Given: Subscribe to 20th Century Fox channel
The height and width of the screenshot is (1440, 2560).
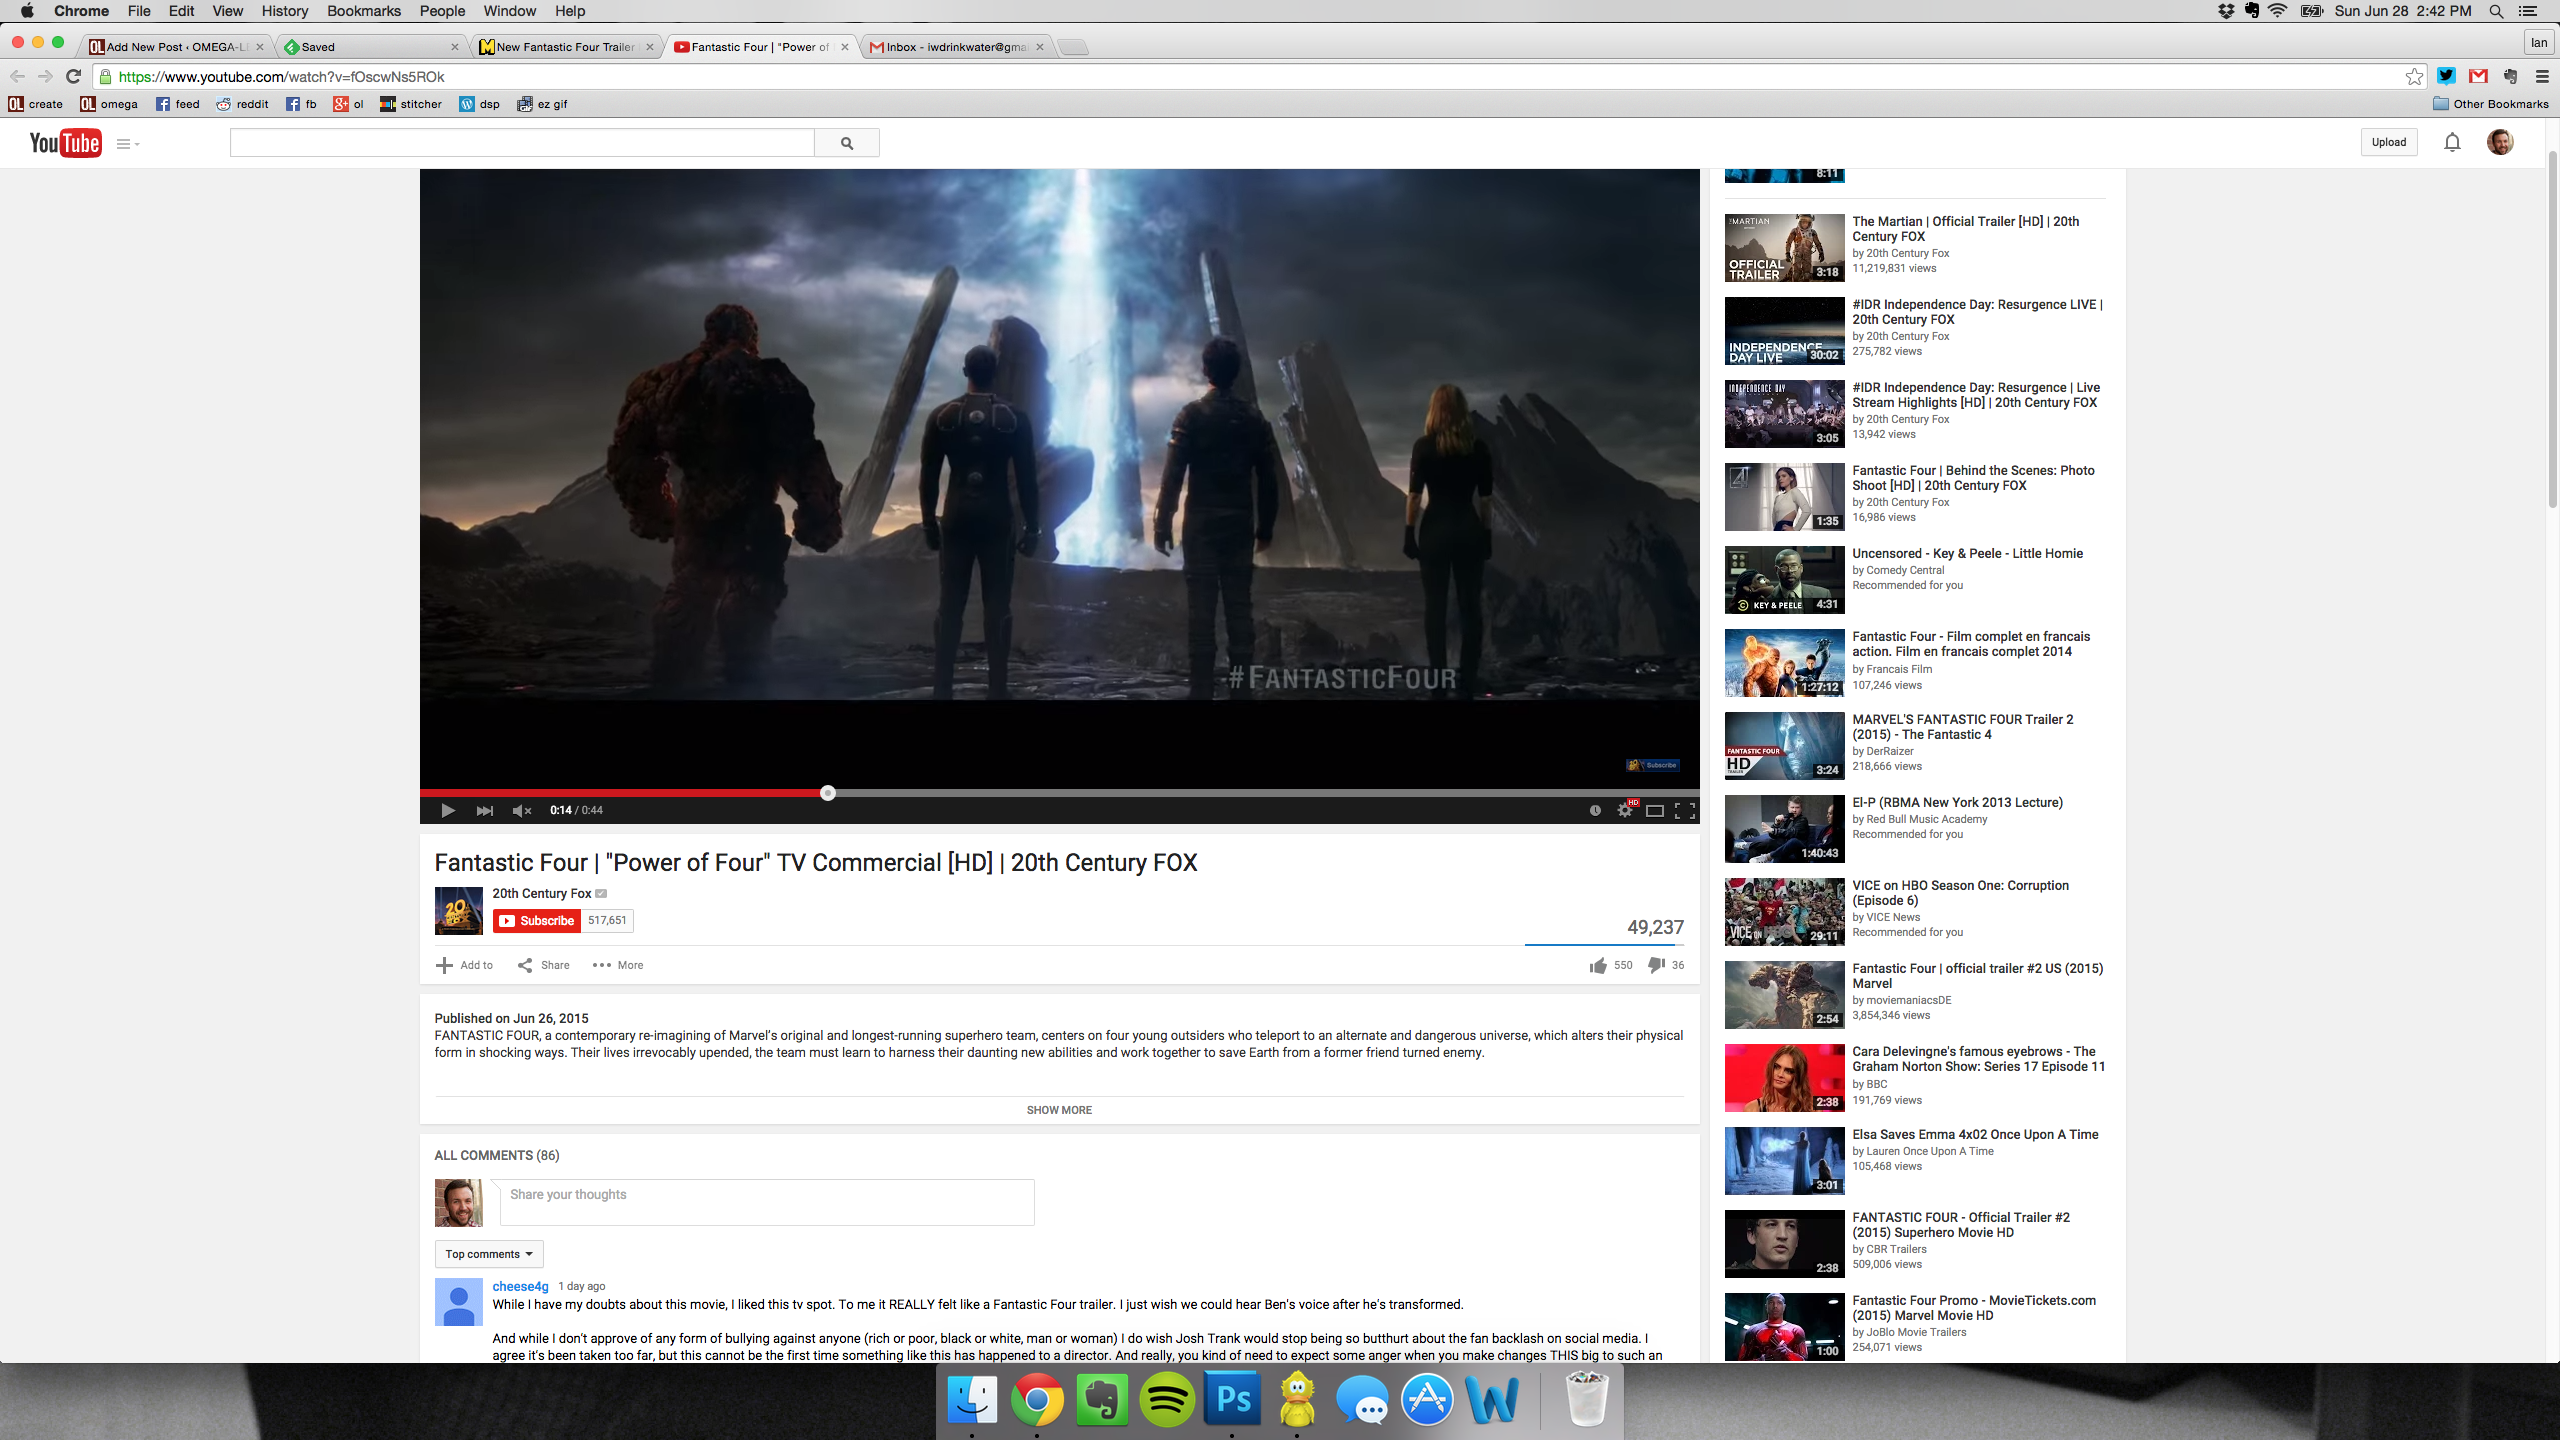Looking at the screenshot, I should coord(537,920).
